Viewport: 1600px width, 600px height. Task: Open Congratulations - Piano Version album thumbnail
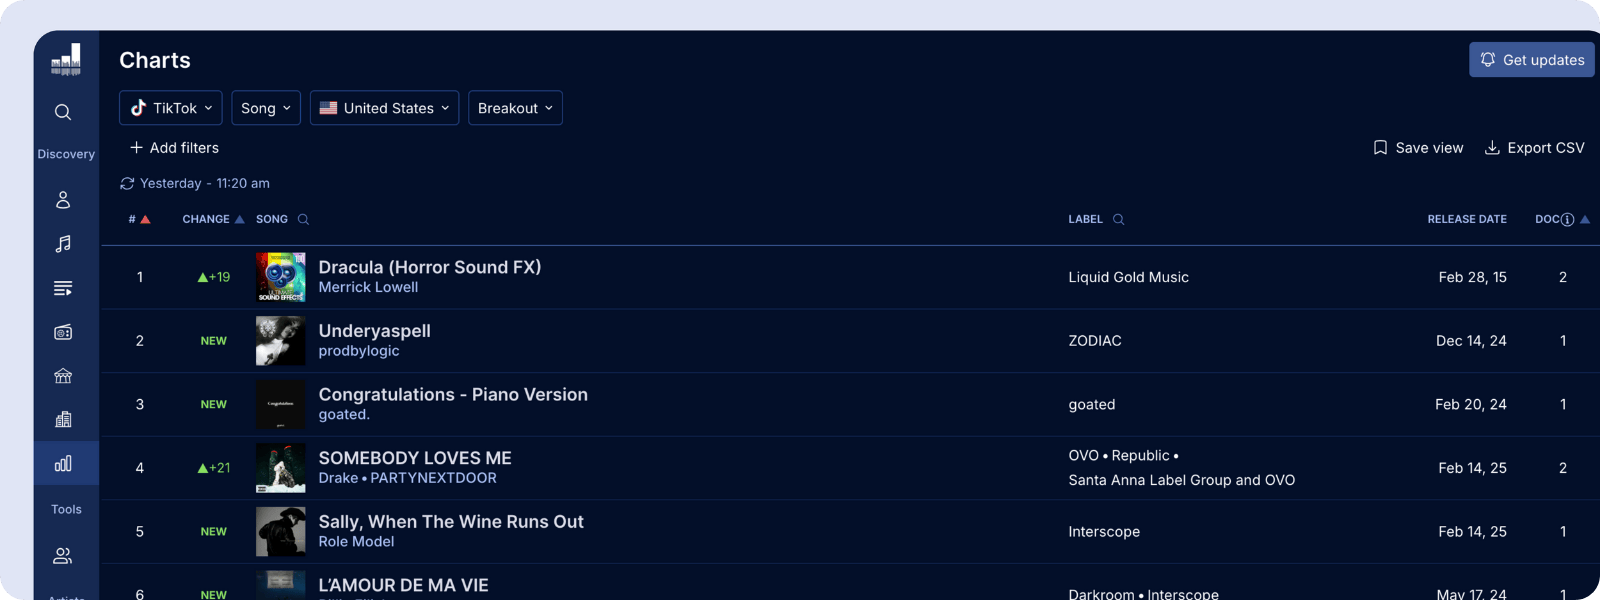pos(281,404)
